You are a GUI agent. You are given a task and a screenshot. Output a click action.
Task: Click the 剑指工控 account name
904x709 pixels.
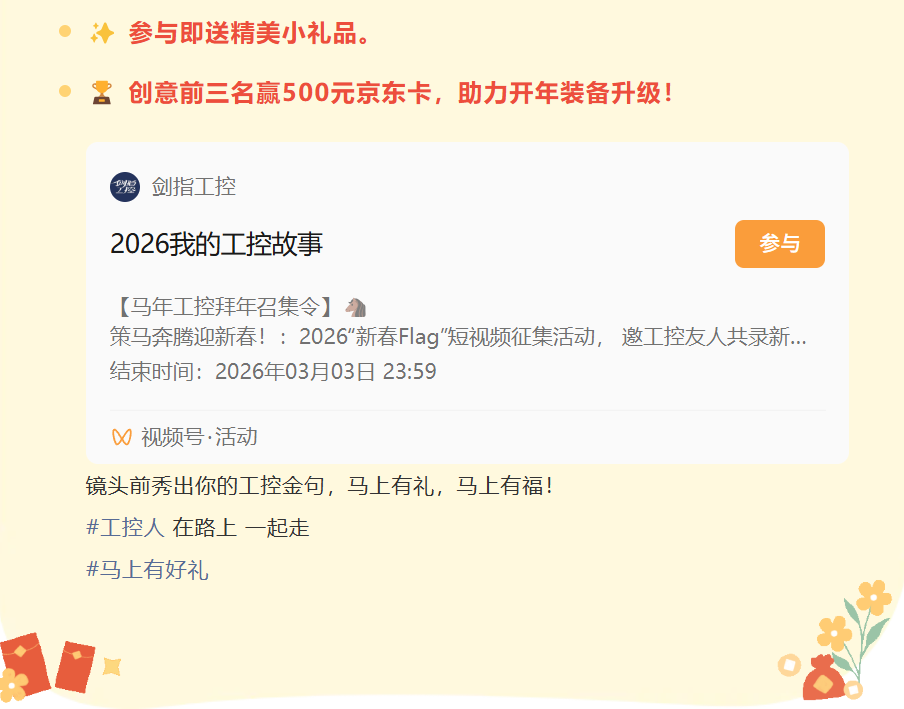[194, 187]
